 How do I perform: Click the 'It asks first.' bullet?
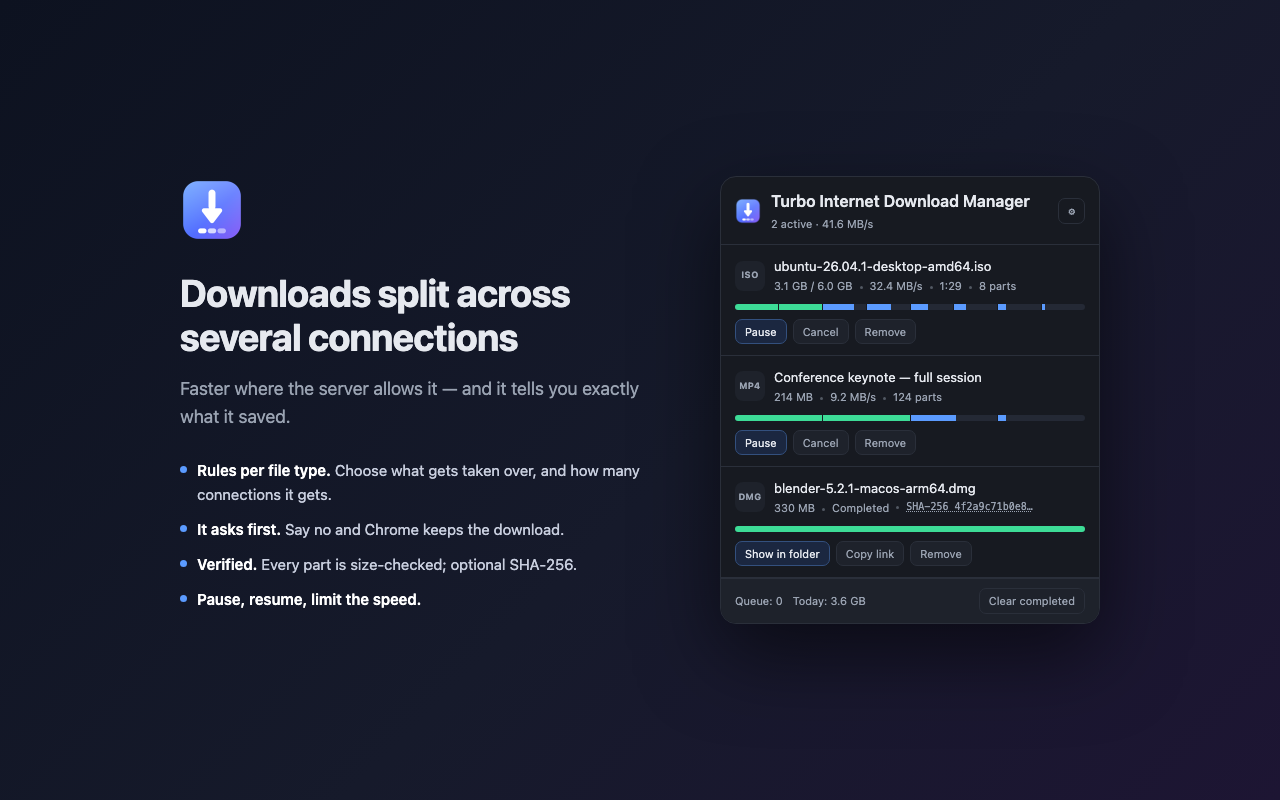[x=239, y=529]
